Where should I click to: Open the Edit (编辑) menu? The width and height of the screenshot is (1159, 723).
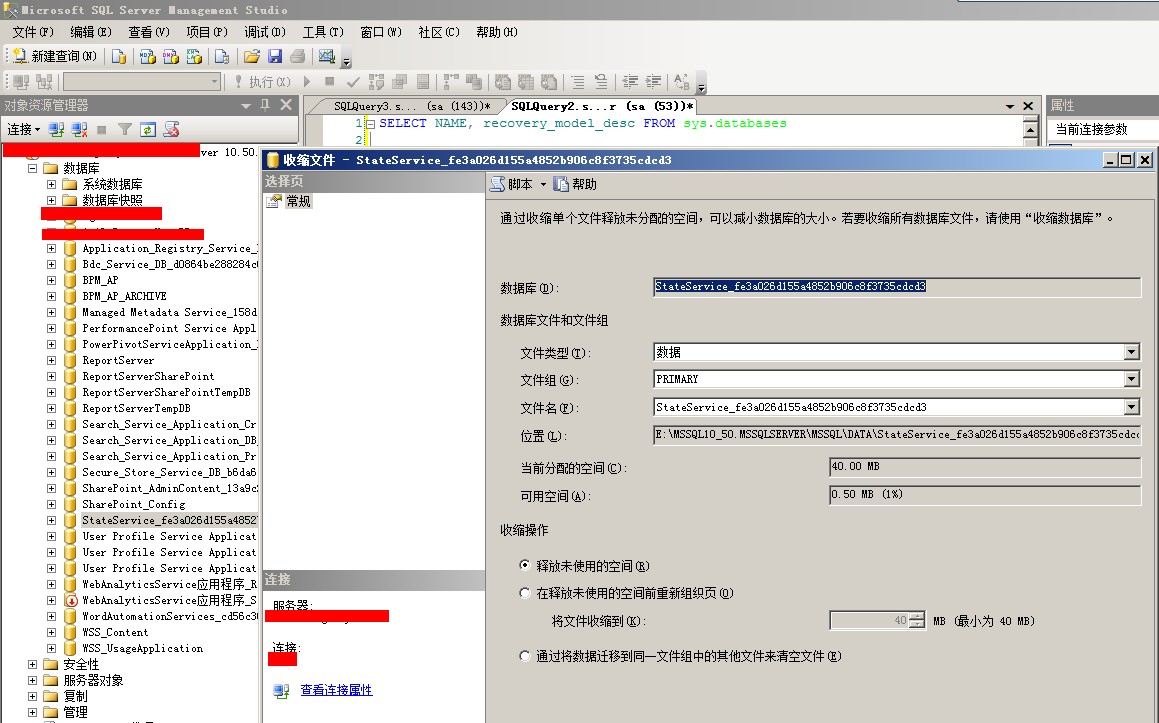pyautogui.click(x=91, y=32)
